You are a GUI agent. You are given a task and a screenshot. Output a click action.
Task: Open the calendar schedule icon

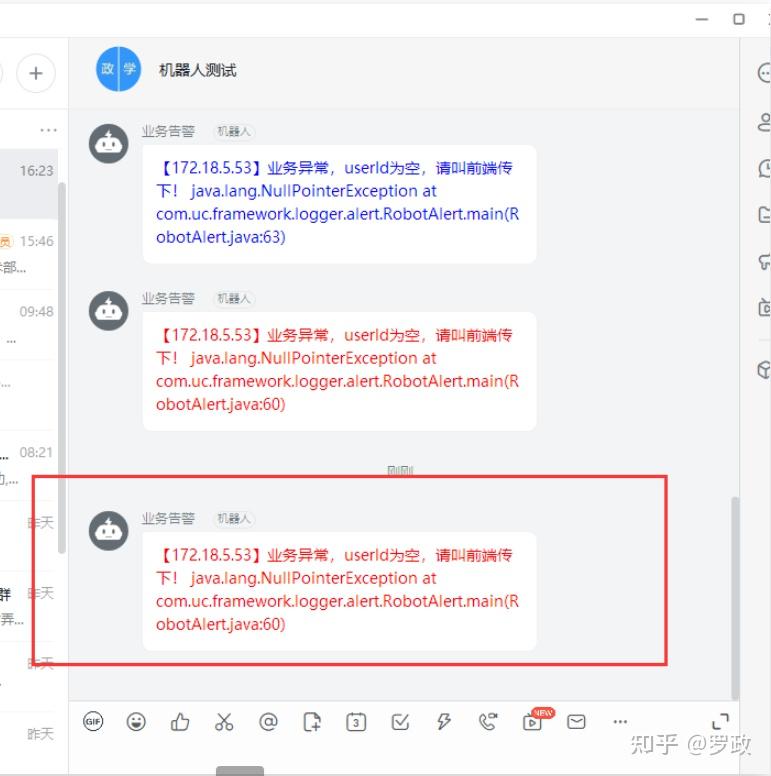click(356, 723)
